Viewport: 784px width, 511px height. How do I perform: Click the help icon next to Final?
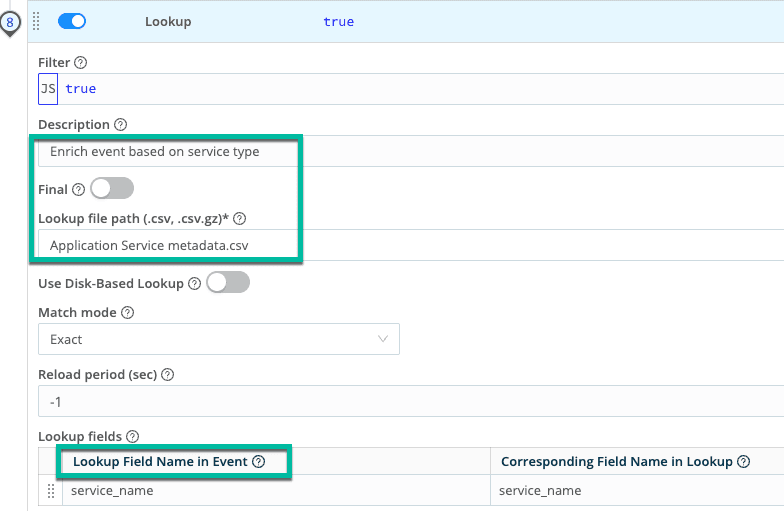pos(79,189)
